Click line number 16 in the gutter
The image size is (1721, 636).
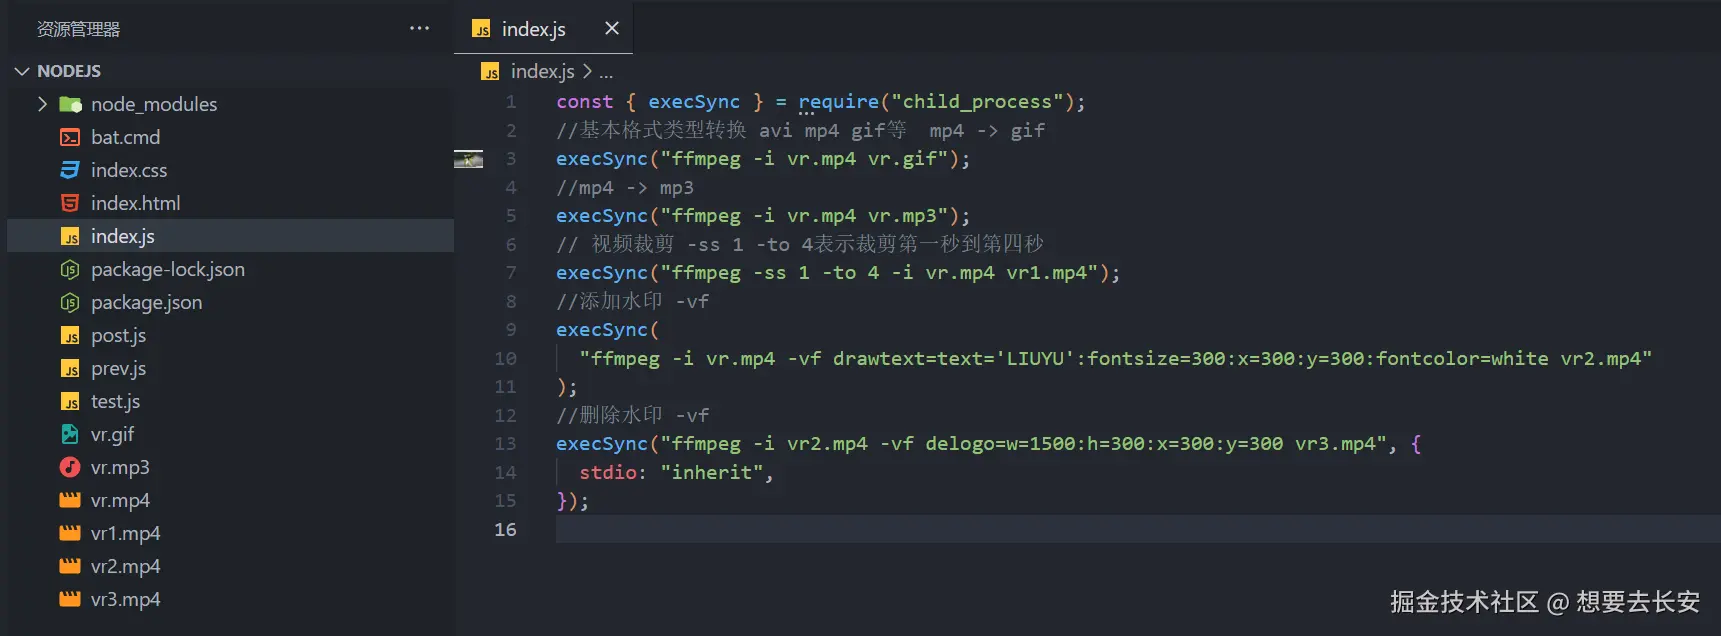(505, 529)
